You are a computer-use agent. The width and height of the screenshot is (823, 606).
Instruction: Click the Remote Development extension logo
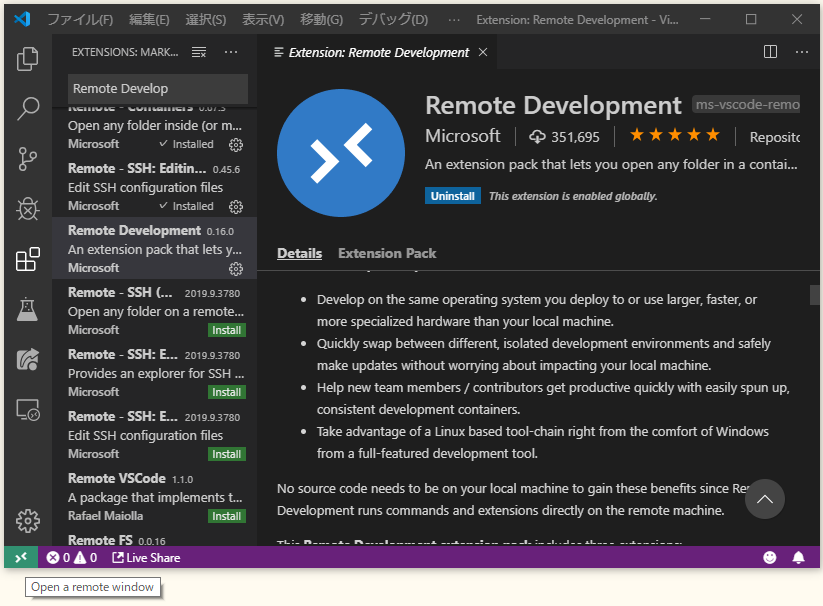pos(341,153)
